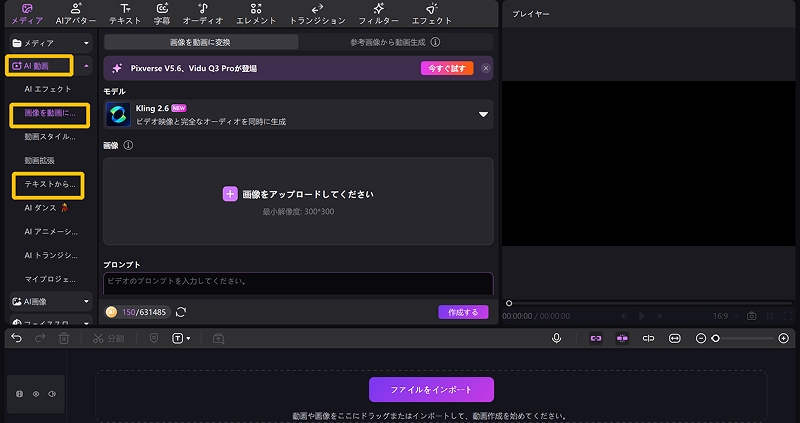Viewport: 800px width, 423px height.
Task: Step to previous frame in player
Action: point(623,316)
